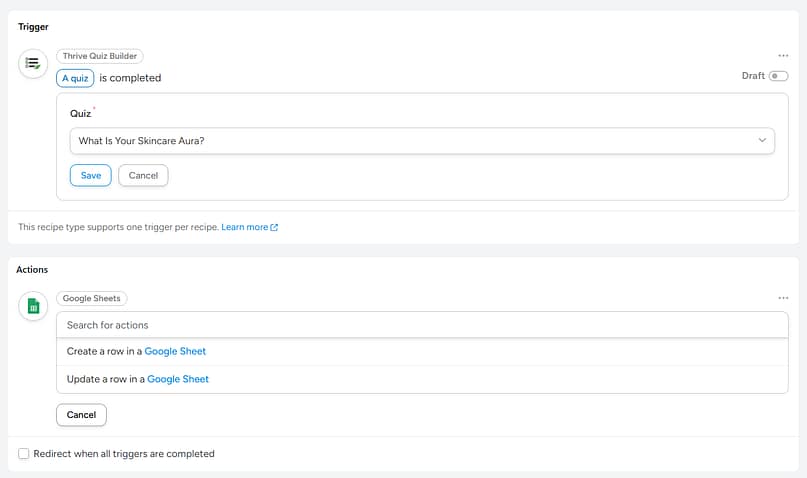Cancel the Google Sheets action selection
This screenshot has height=478, width=807.
pos(81,415)
